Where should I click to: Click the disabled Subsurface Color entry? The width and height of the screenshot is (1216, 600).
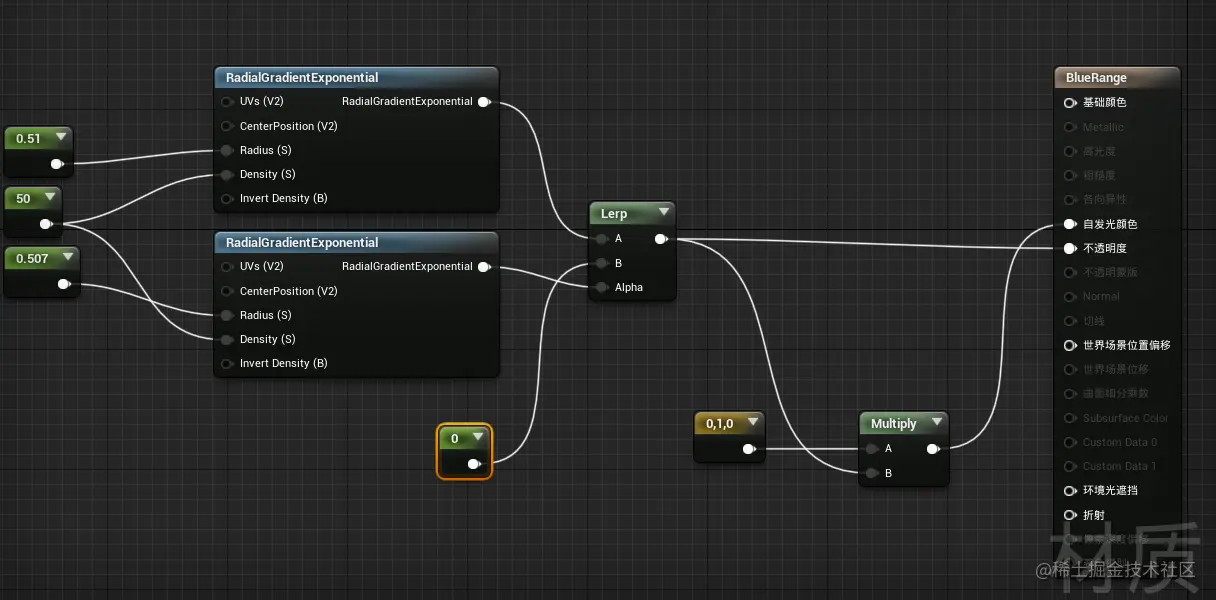[1125, 418]
